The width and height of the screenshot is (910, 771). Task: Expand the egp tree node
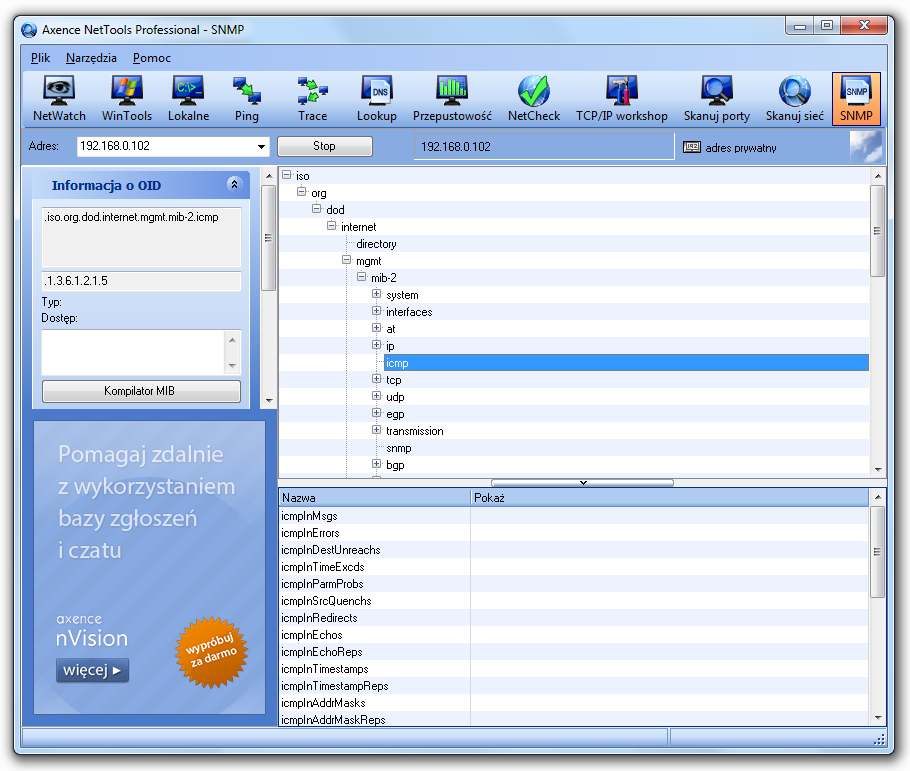[377, 413]
